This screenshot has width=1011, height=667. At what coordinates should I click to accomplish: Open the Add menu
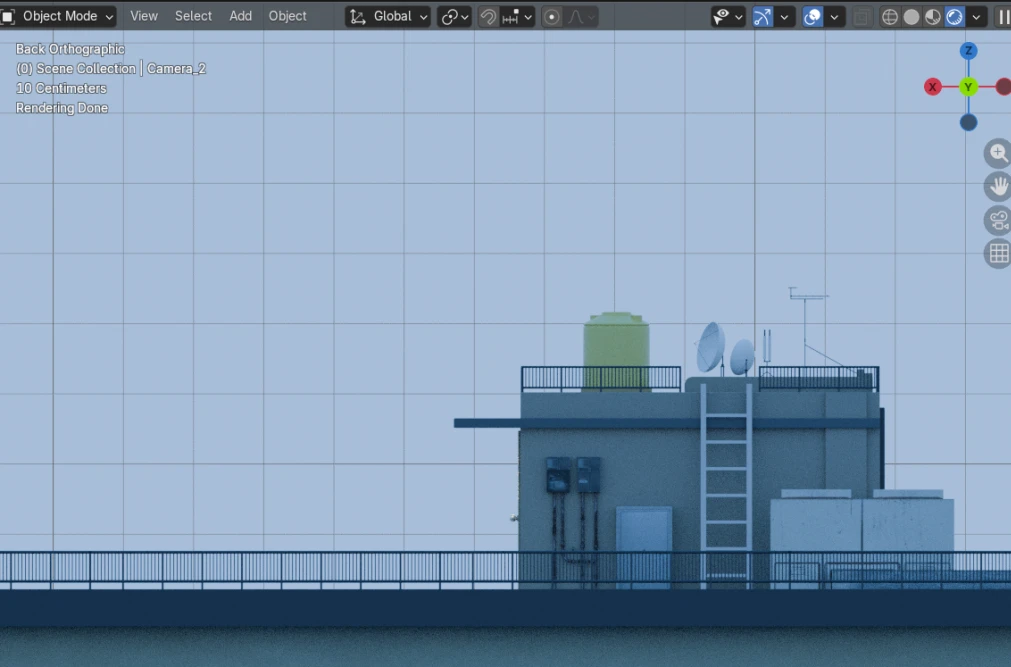coord(240,16)
